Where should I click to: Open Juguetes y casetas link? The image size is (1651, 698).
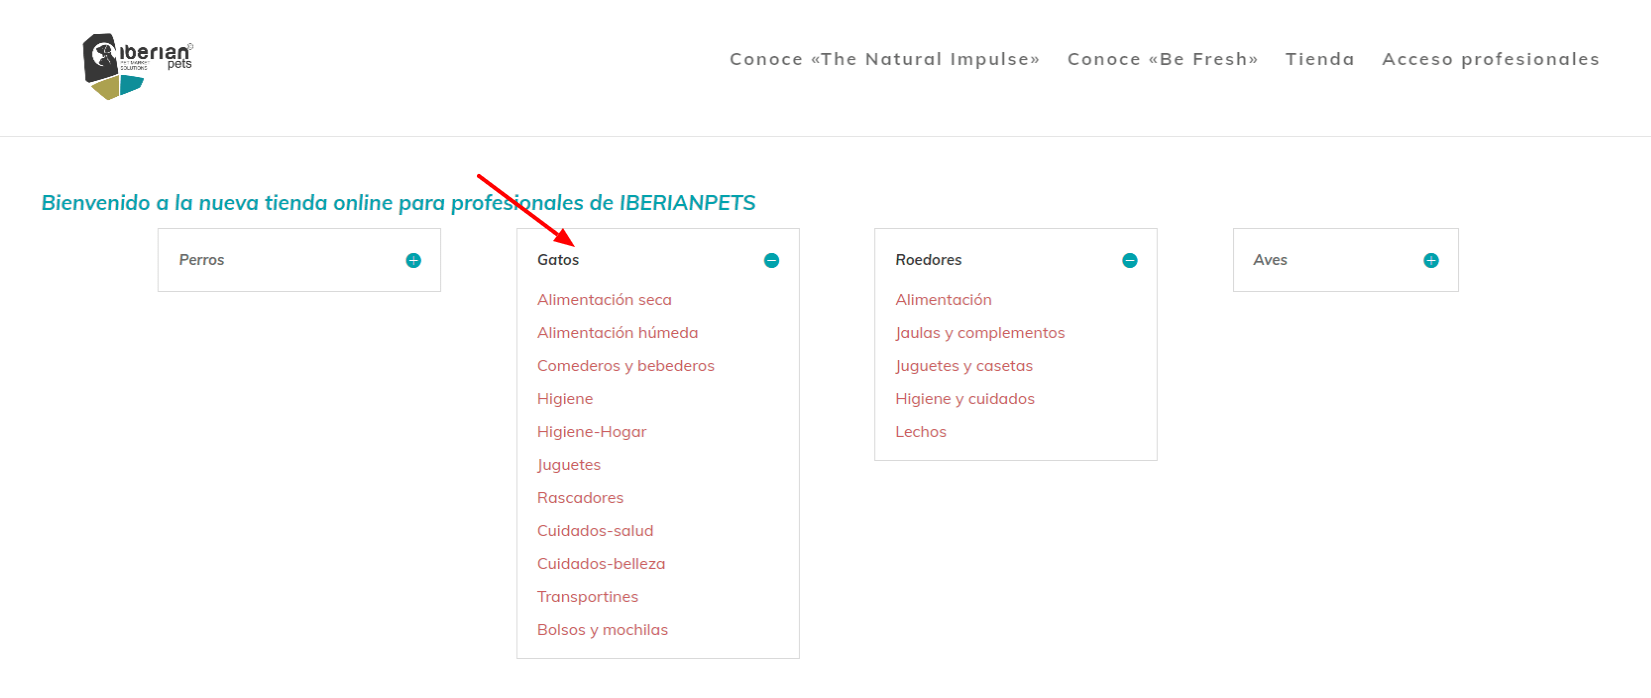coord(964,366)
